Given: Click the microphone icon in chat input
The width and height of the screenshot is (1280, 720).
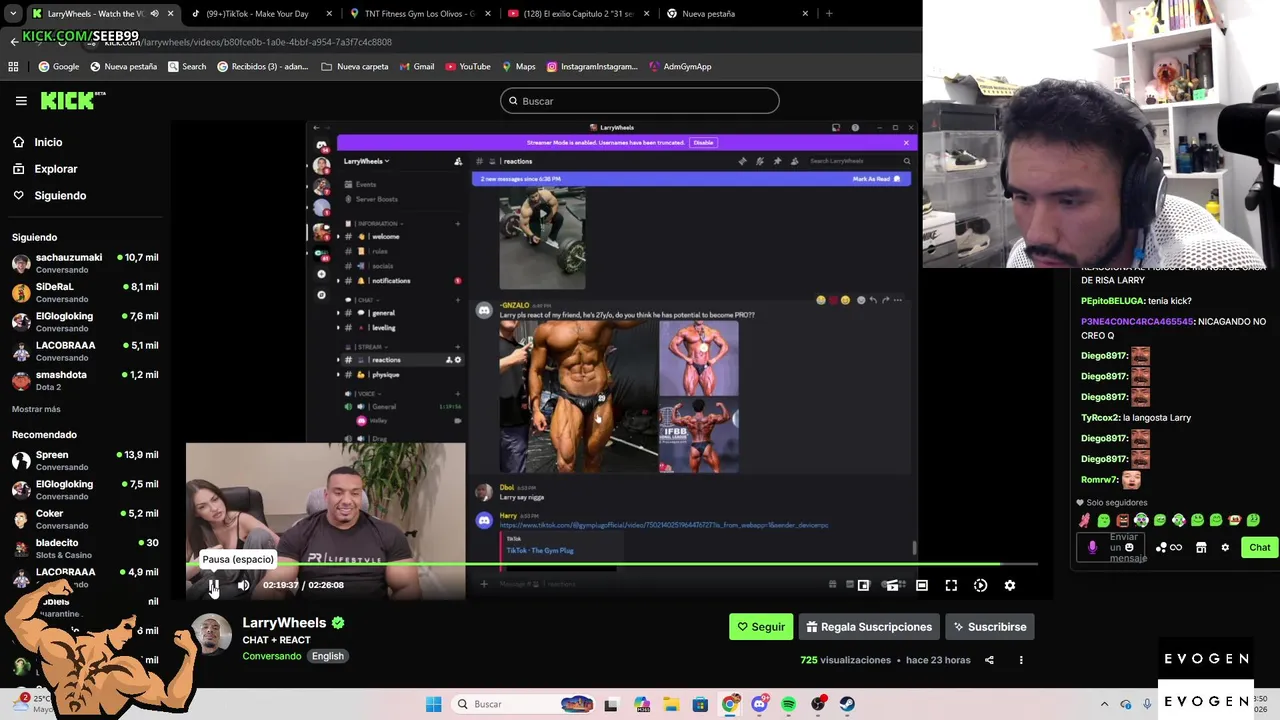Looking at the screenshot, I should [1092, 547].
